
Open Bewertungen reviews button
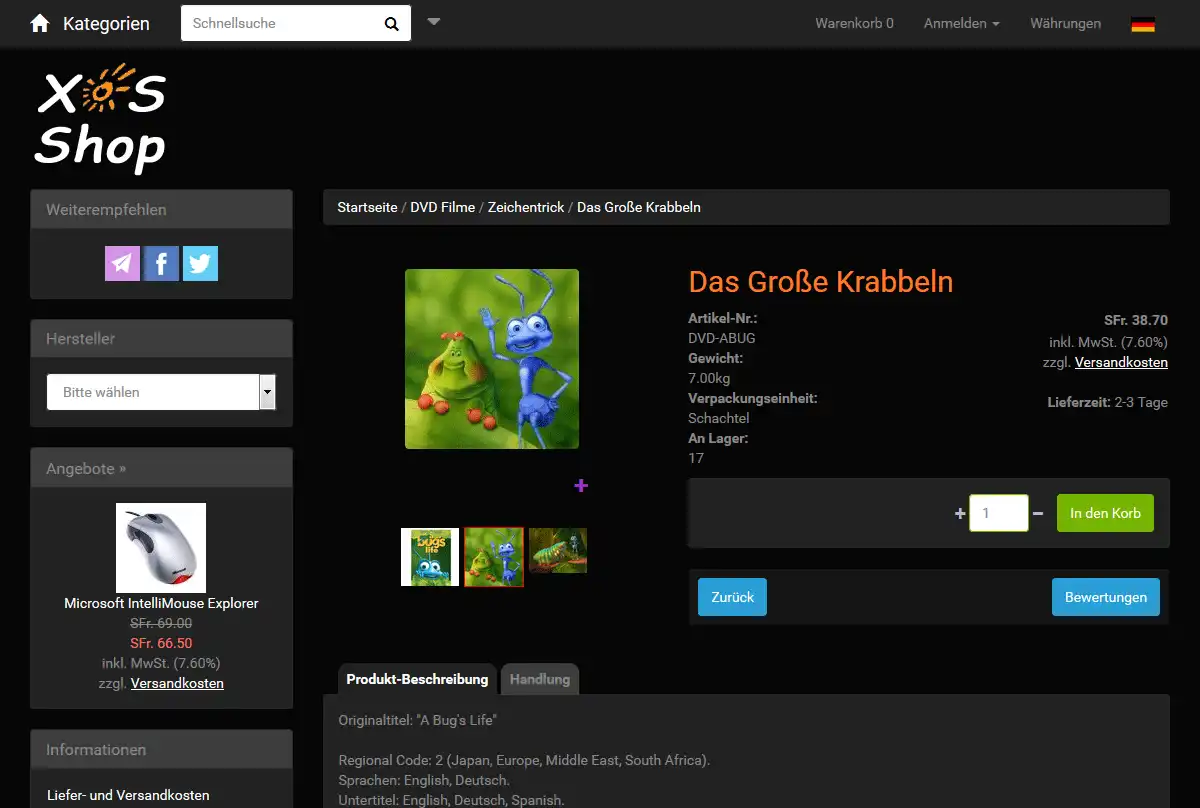tap(1106, 597)
